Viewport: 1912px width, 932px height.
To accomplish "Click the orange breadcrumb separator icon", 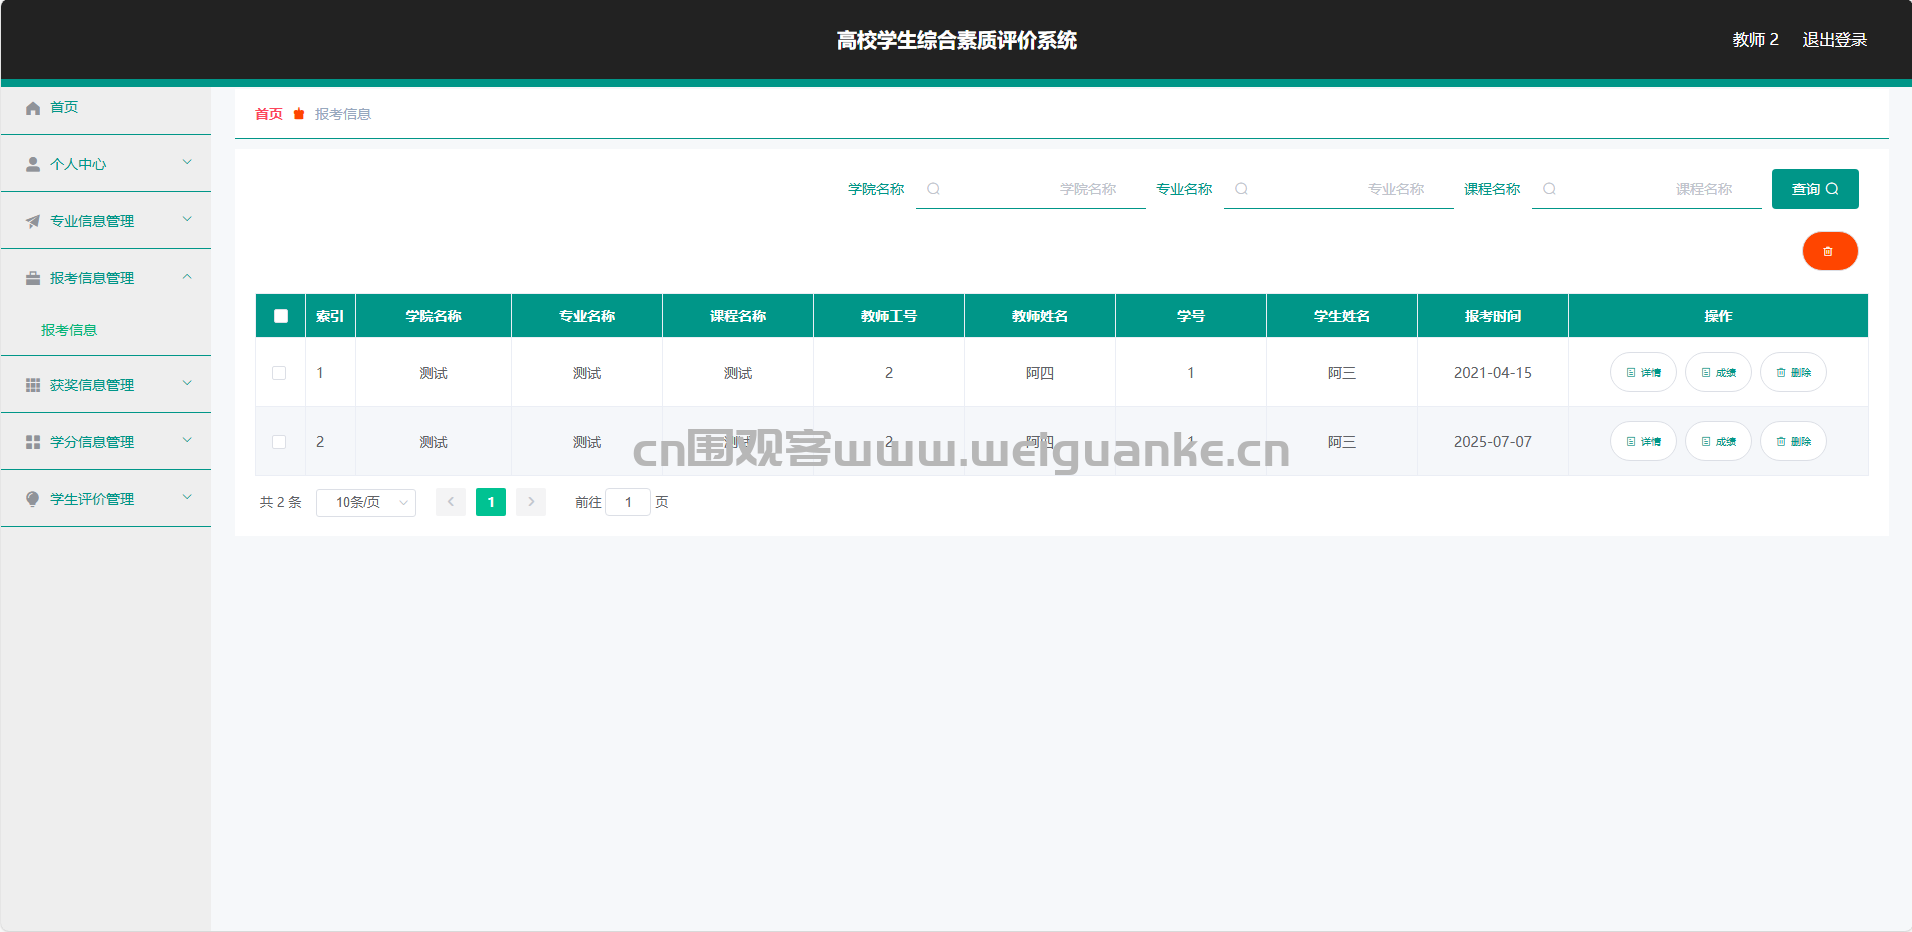I will pyautogui.click(x=298, y=114).
